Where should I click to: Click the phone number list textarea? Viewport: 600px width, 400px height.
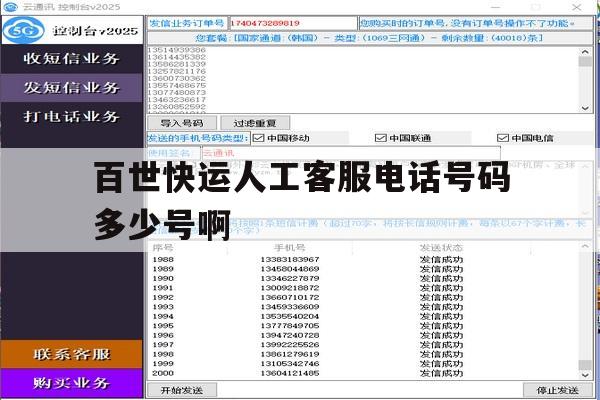coord(364,80)
